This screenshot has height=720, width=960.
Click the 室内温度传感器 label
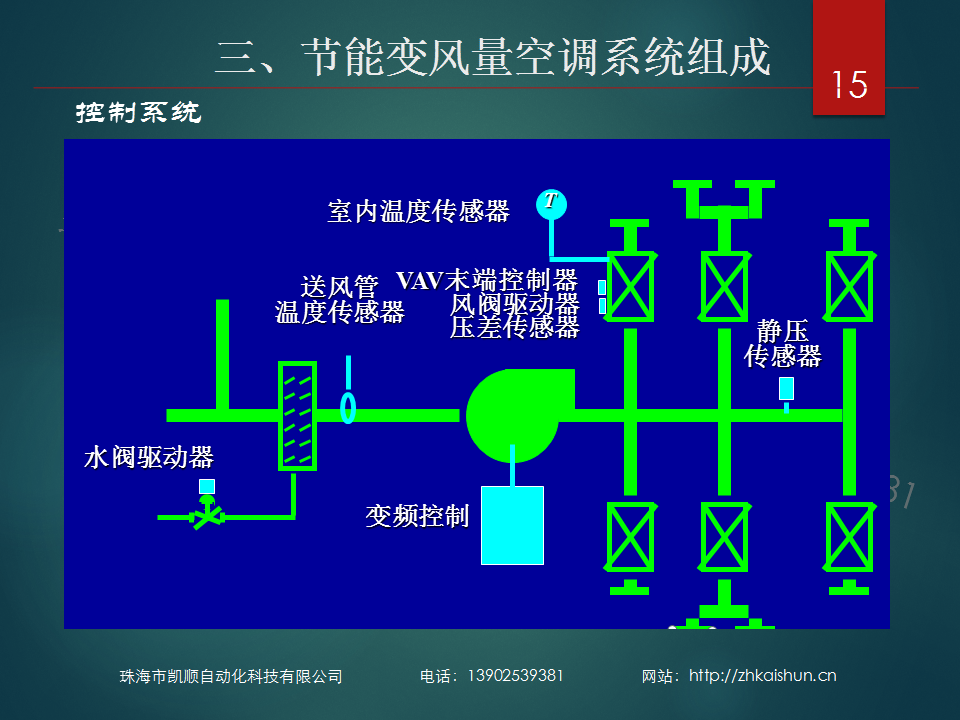[x=418, y=212]
